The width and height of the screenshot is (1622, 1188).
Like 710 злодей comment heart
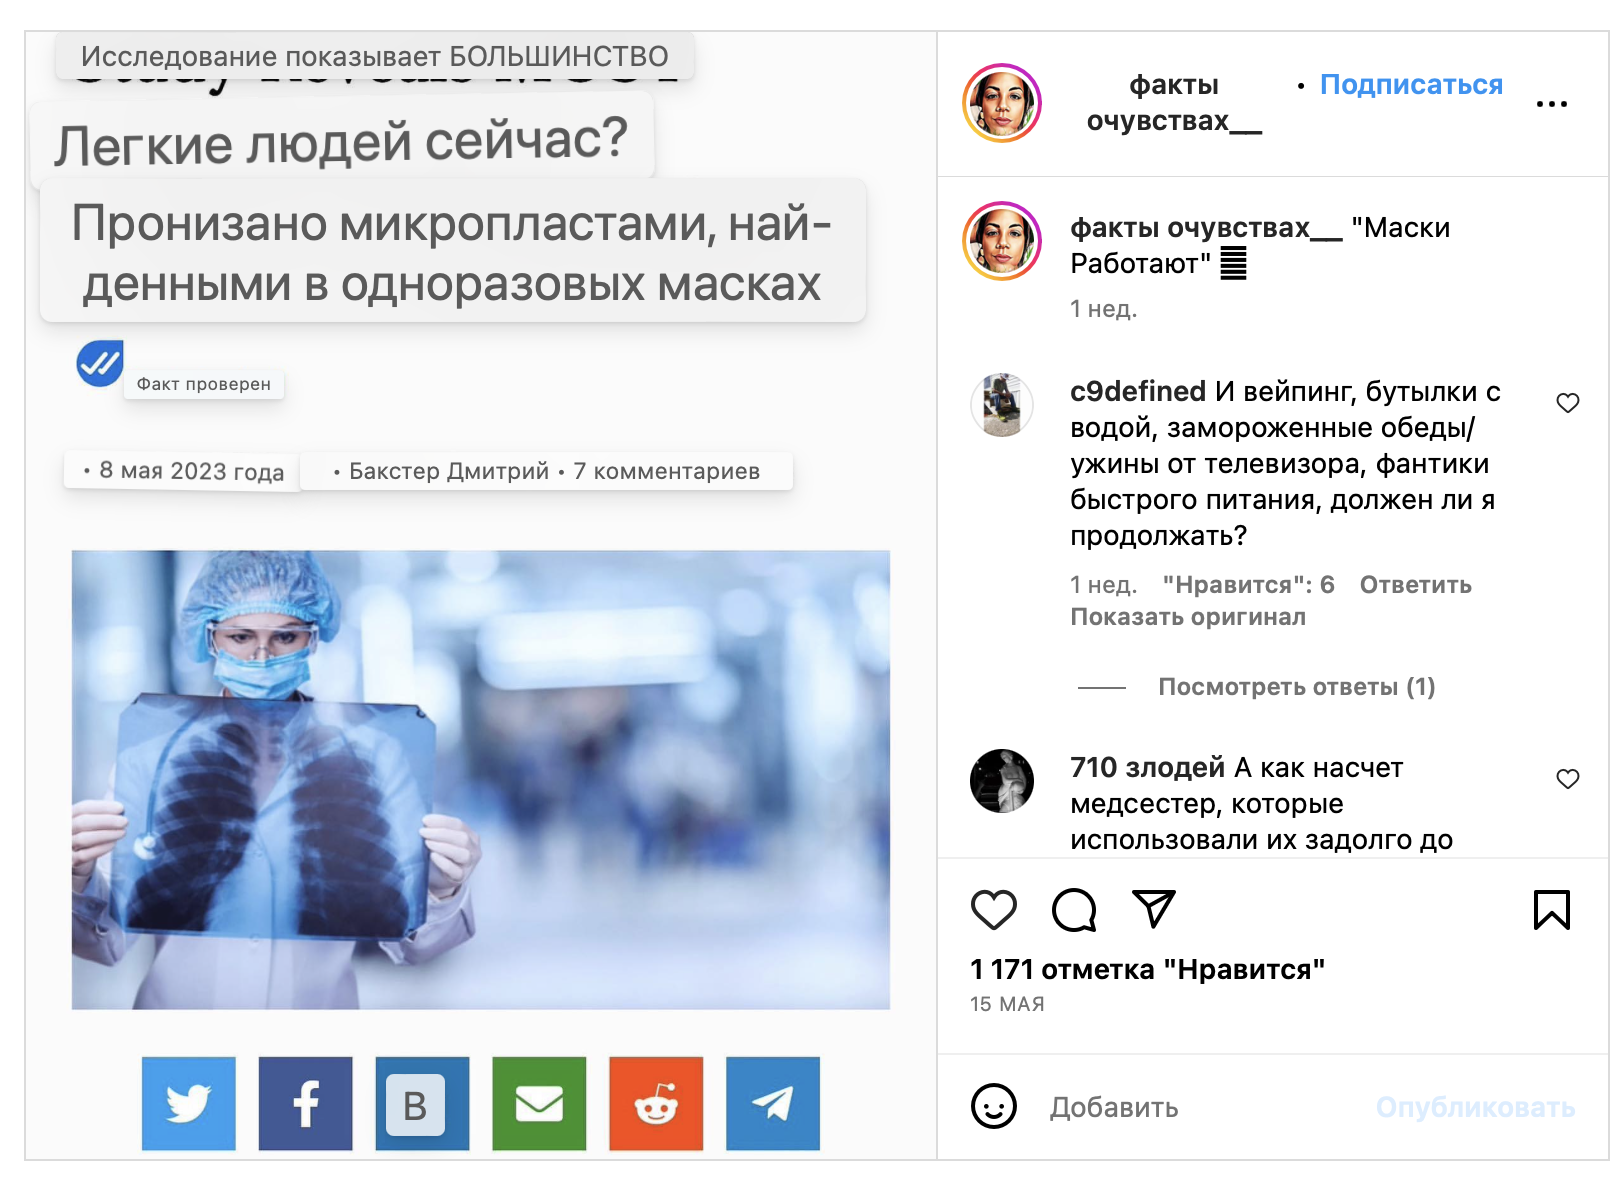tap(1567, 779)
